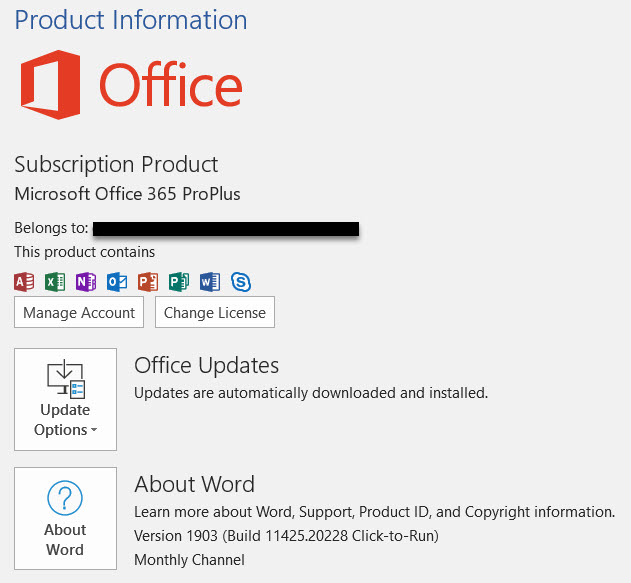
Task: Click the Office Updates heading
Action: click(206, 365)
